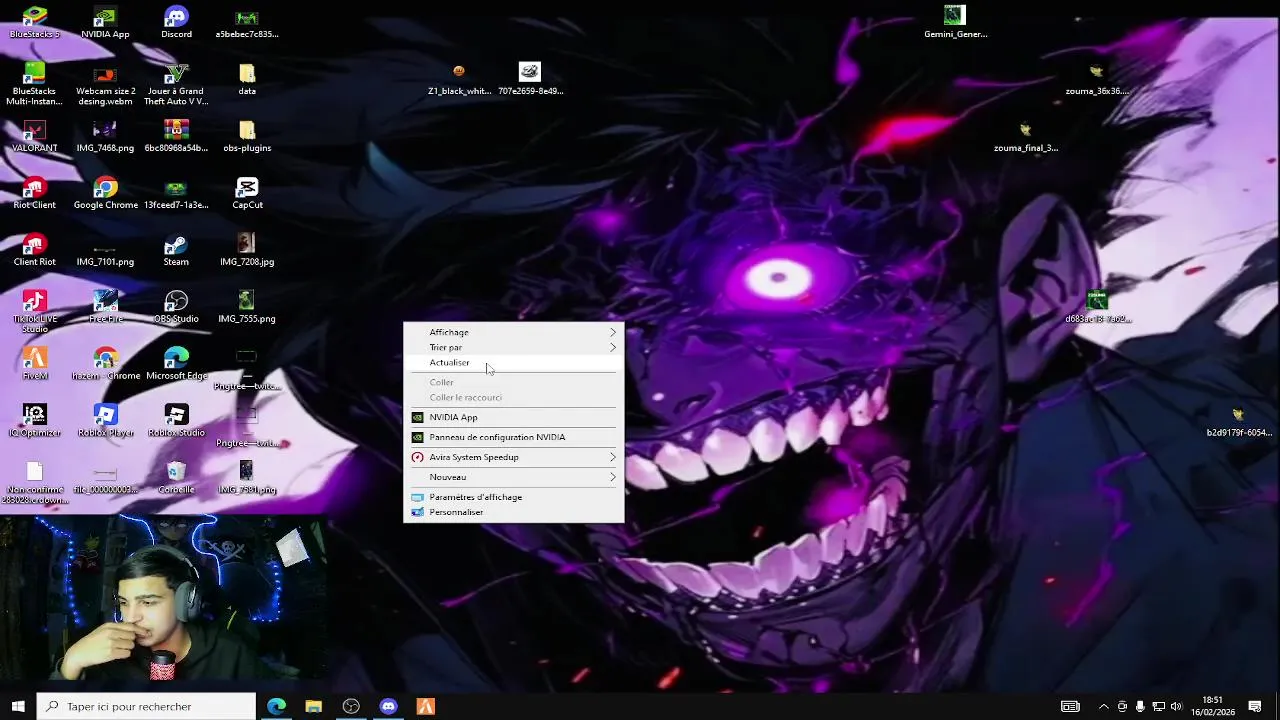Expand the Nouveau submenu
This screenshot has width=1280, height=720.
pyautogui.click(x=513, y=477)
